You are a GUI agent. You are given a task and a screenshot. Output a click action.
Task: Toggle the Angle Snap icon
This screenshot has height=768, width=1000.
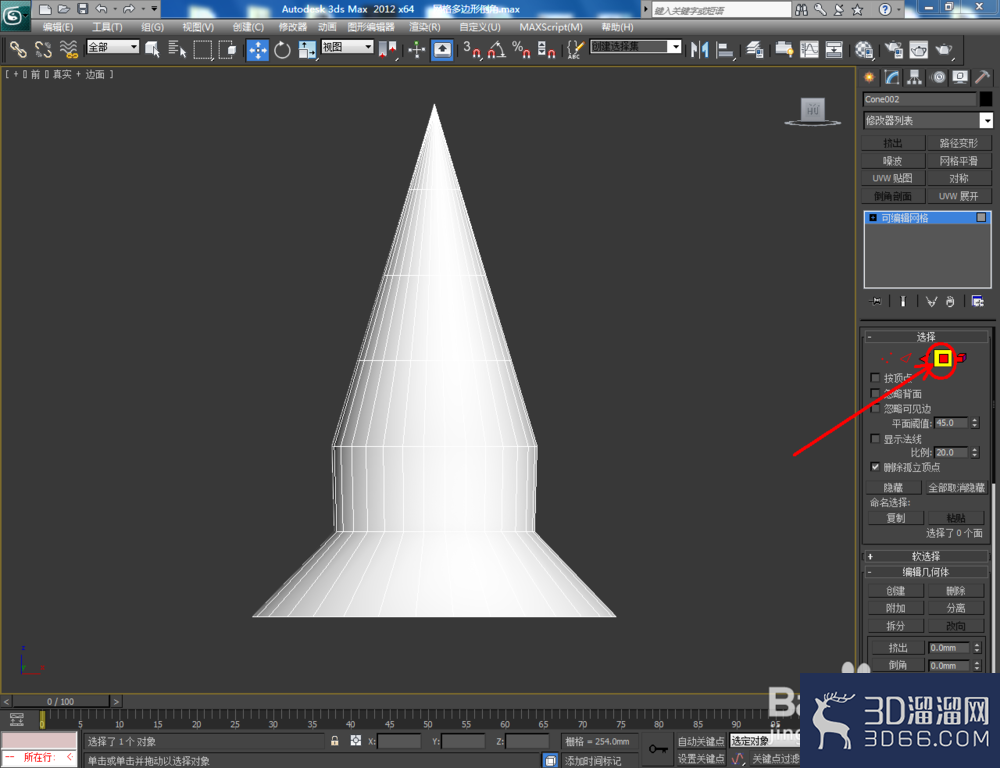coord(497,50)
